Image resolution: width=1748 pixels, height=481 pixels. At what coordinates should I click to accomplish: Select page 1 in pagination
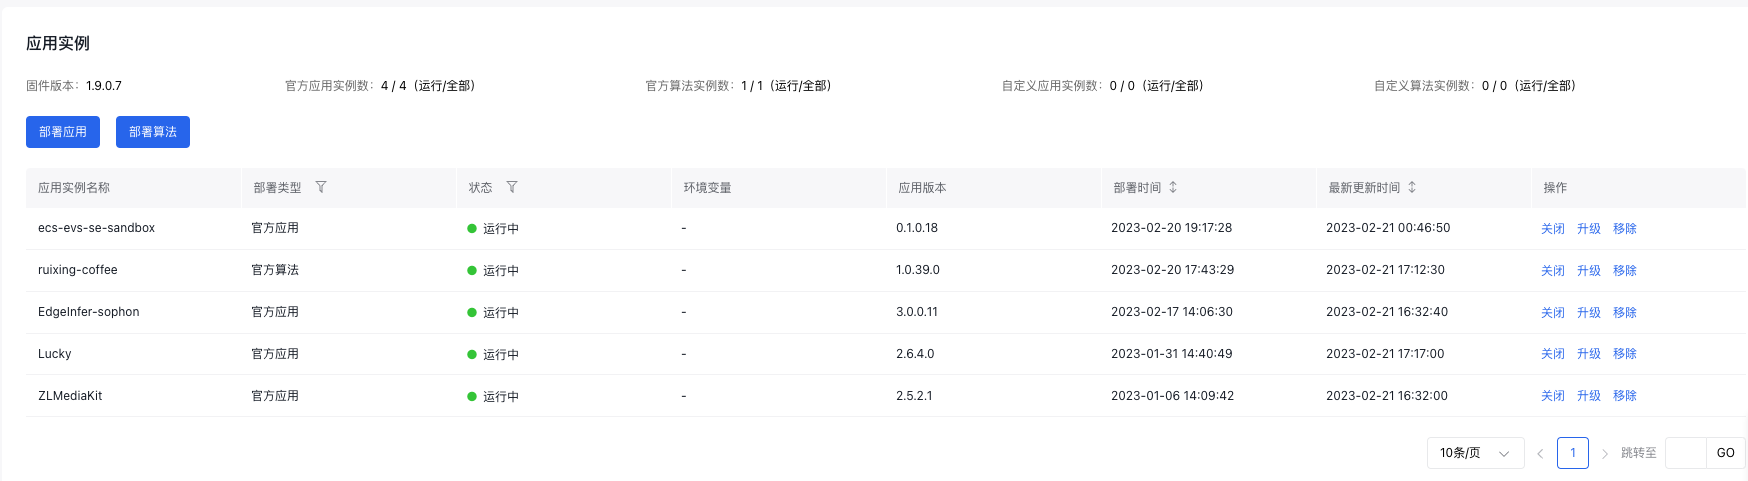point(1573,453)
